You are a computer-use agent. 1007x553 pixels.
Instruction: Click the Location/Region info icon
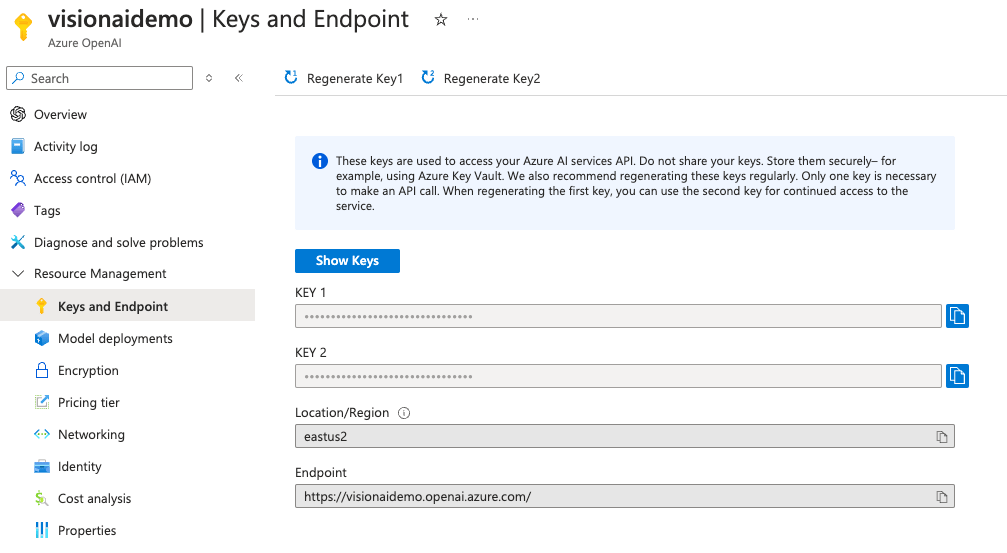point(404,413)
